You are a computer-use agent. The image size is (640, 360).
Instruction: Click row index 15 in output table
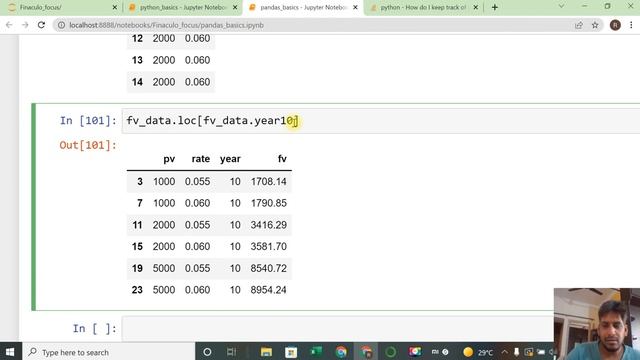(x=137, y=247)
